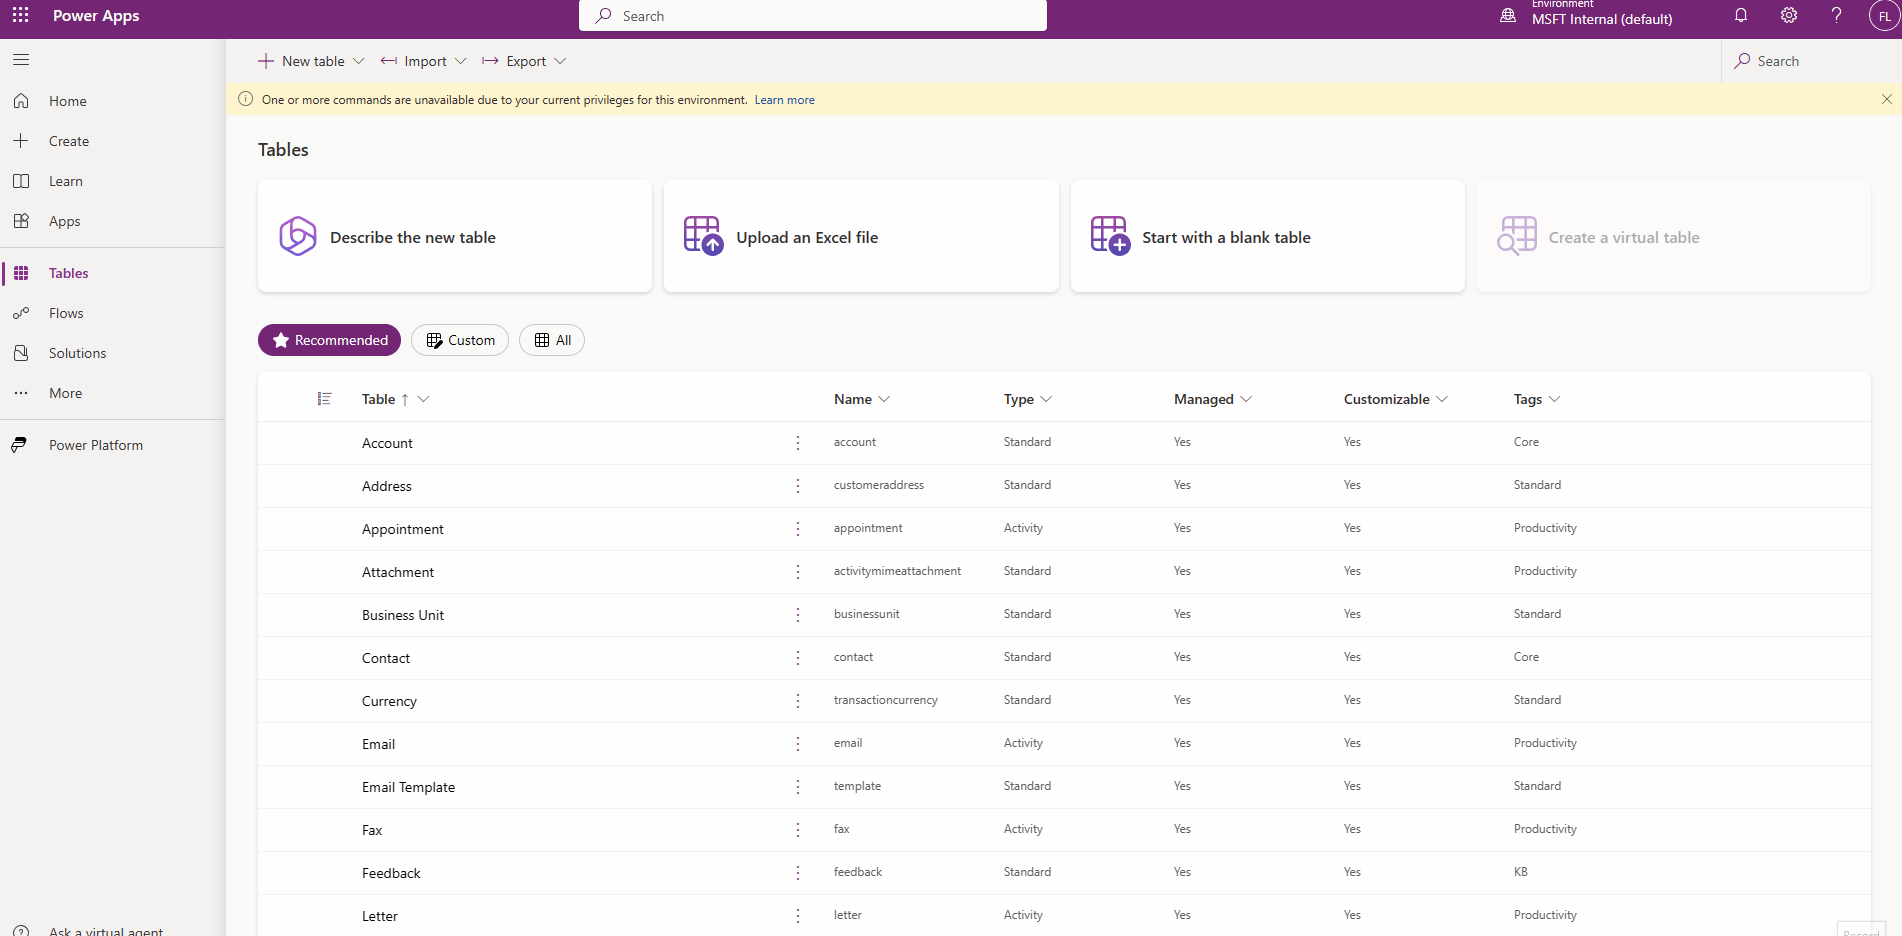Open Solutions from the sidebar

pyautogui.click(x=76, y=352)
